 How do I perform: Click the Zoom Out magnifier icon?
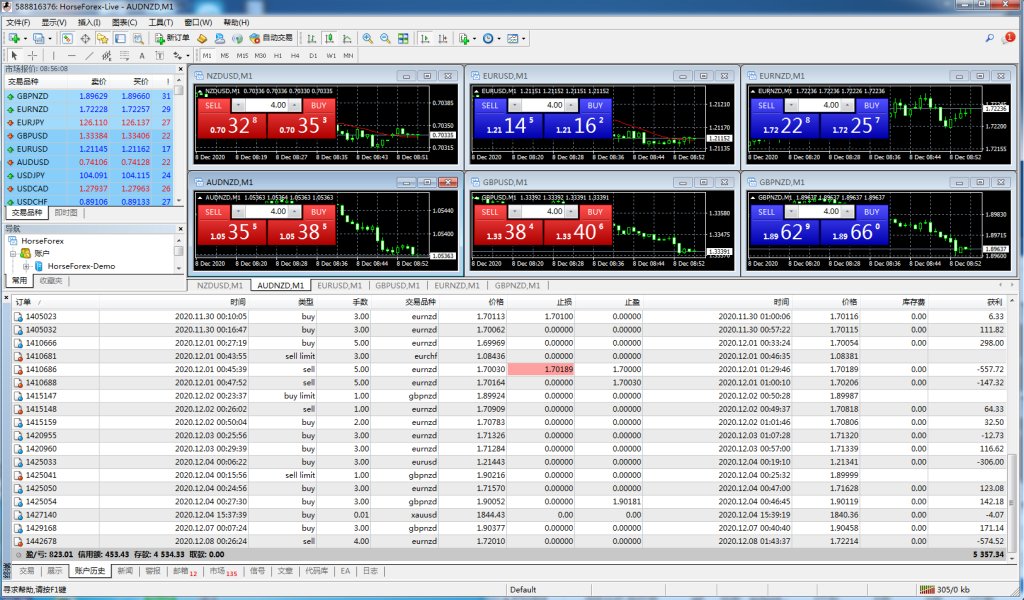(385, 39)
